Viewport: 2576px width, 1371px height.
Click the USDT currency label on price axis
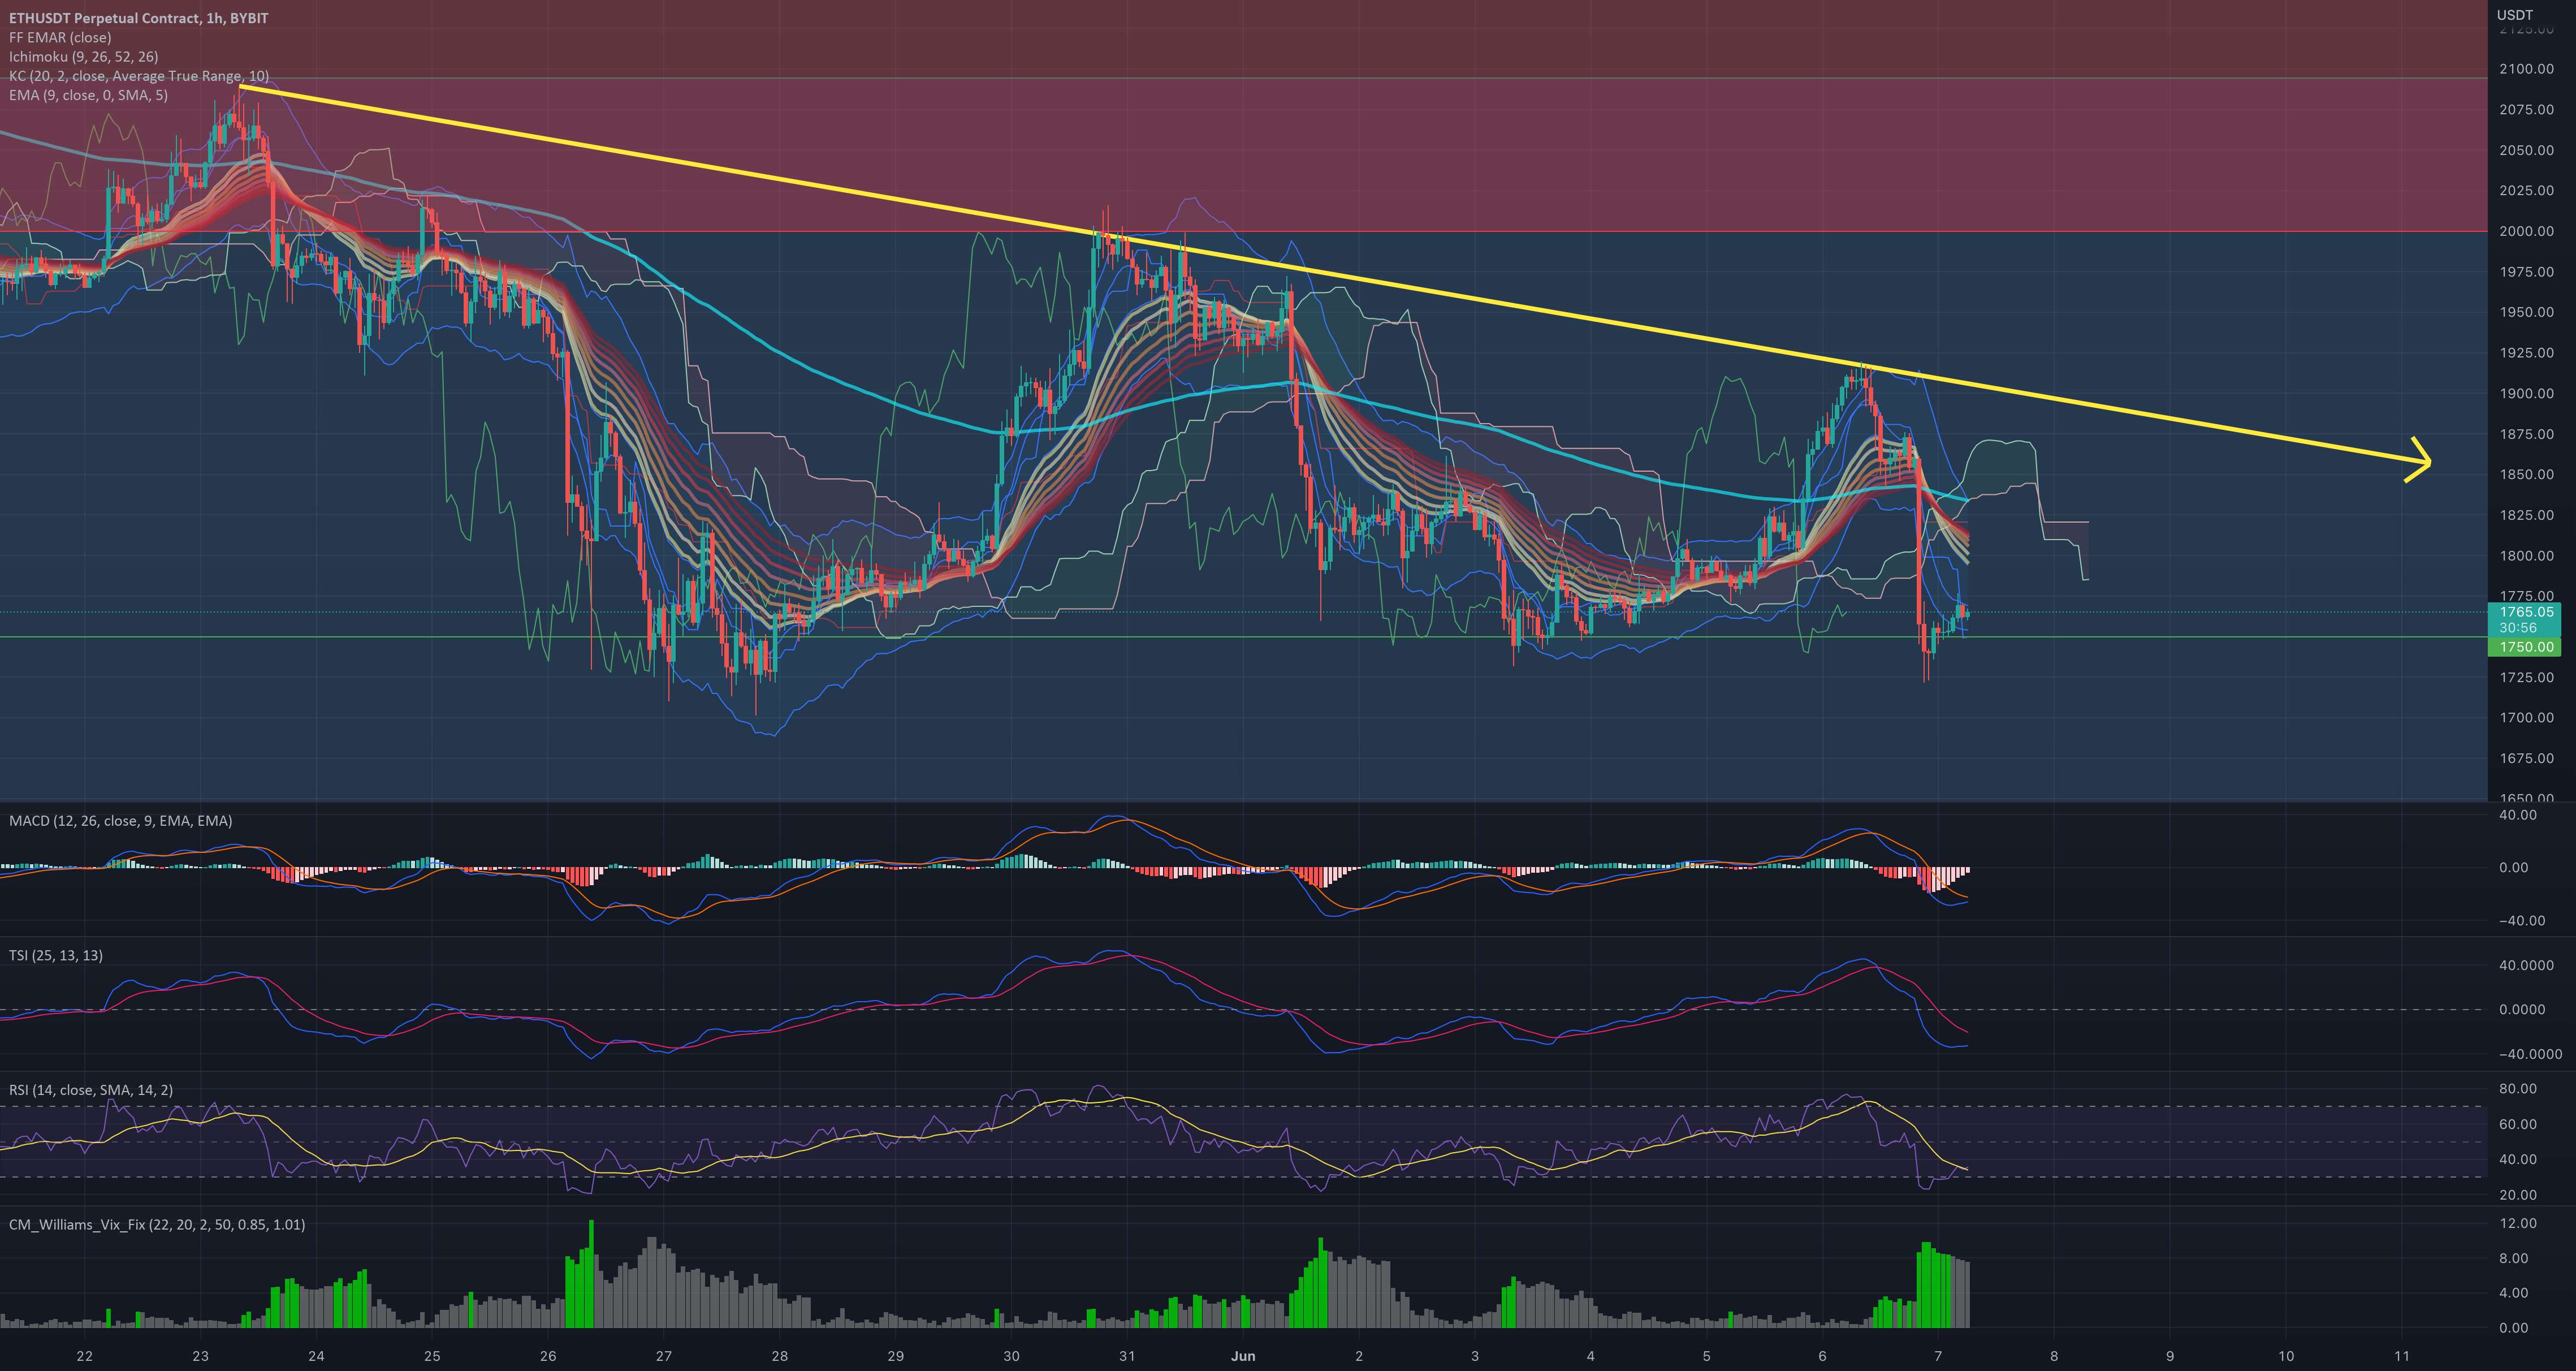(x=2514, y=14)
